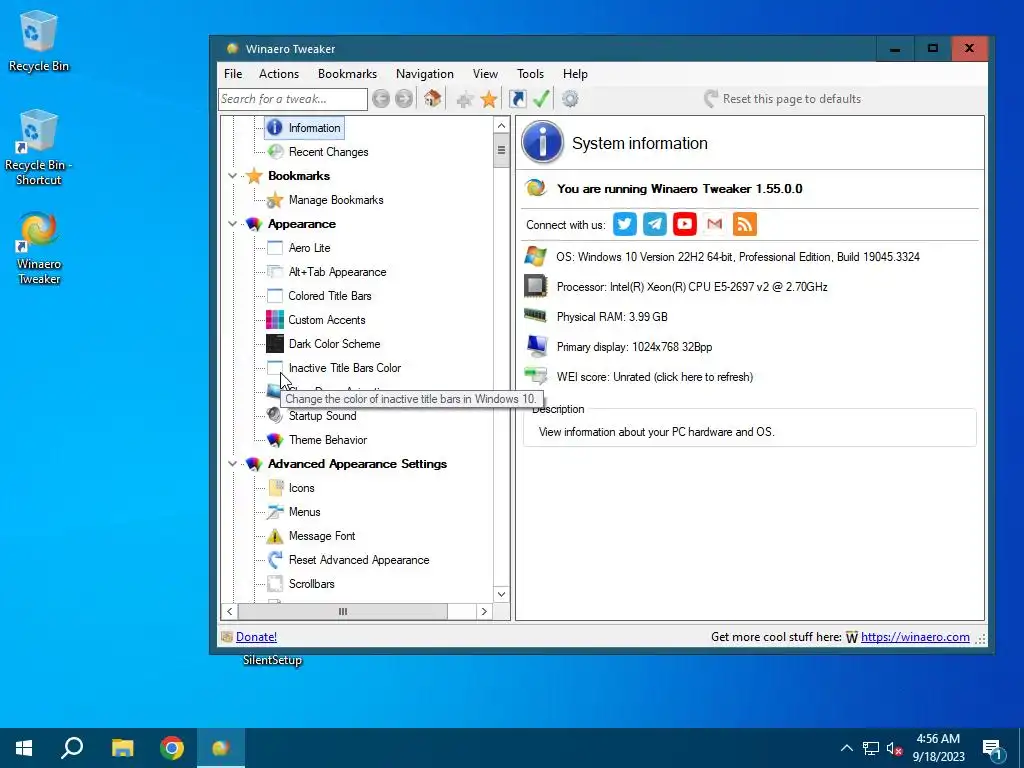The image size is (1024, 768).
Task: Select Colored Title Bars in the tree
Action: (330, 296)
